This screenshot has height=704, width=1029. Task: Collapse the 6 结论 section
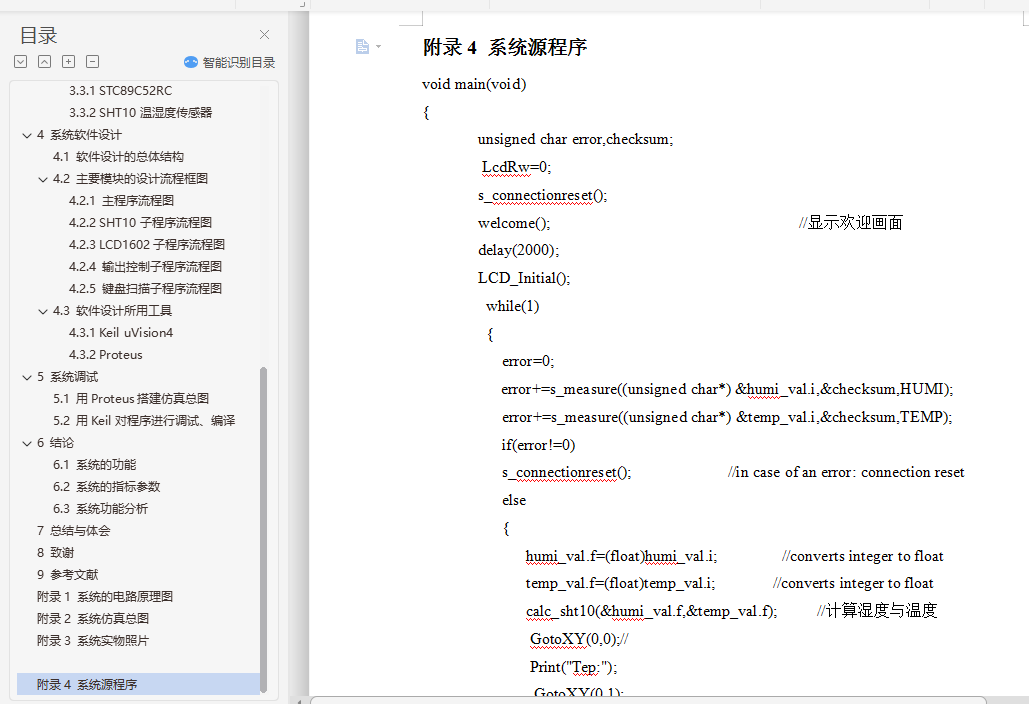(x=27, y=444)
